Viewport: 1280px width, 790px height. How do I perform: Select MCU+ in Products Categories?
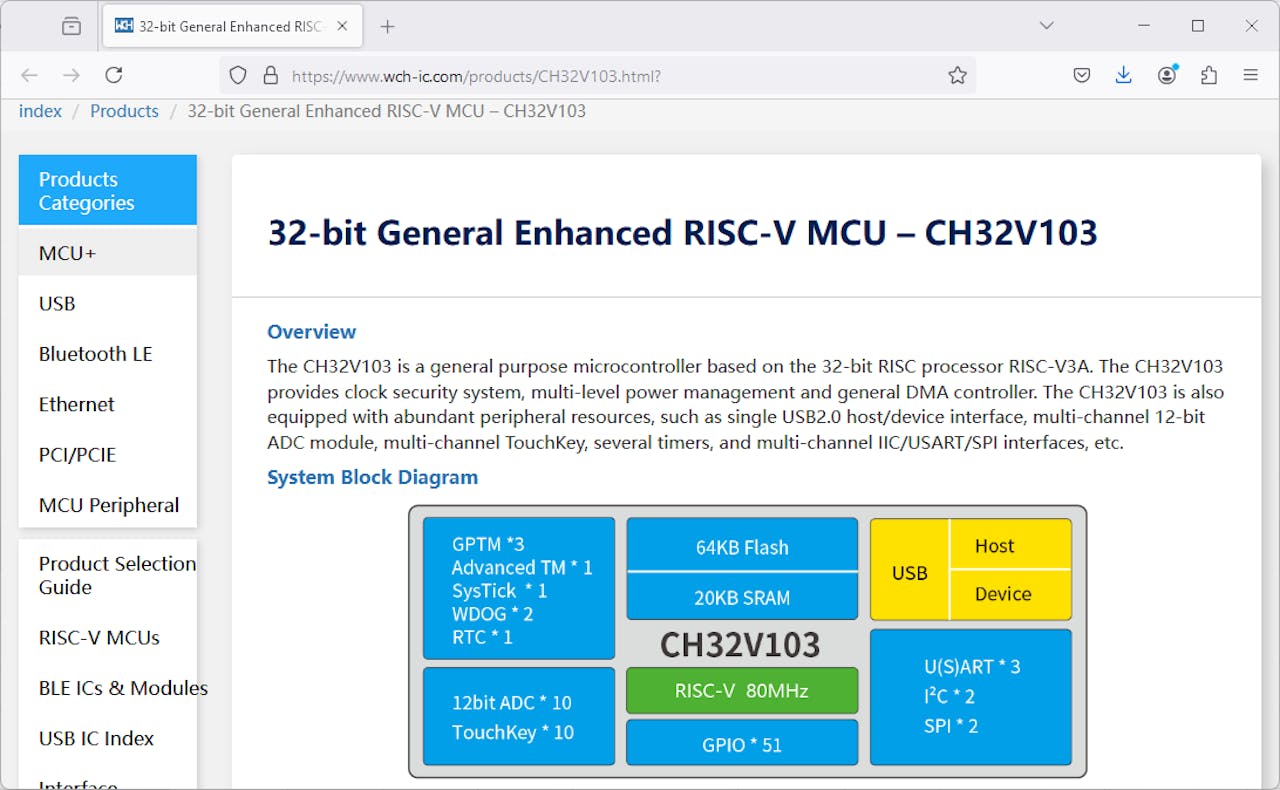tap(108, 253)
